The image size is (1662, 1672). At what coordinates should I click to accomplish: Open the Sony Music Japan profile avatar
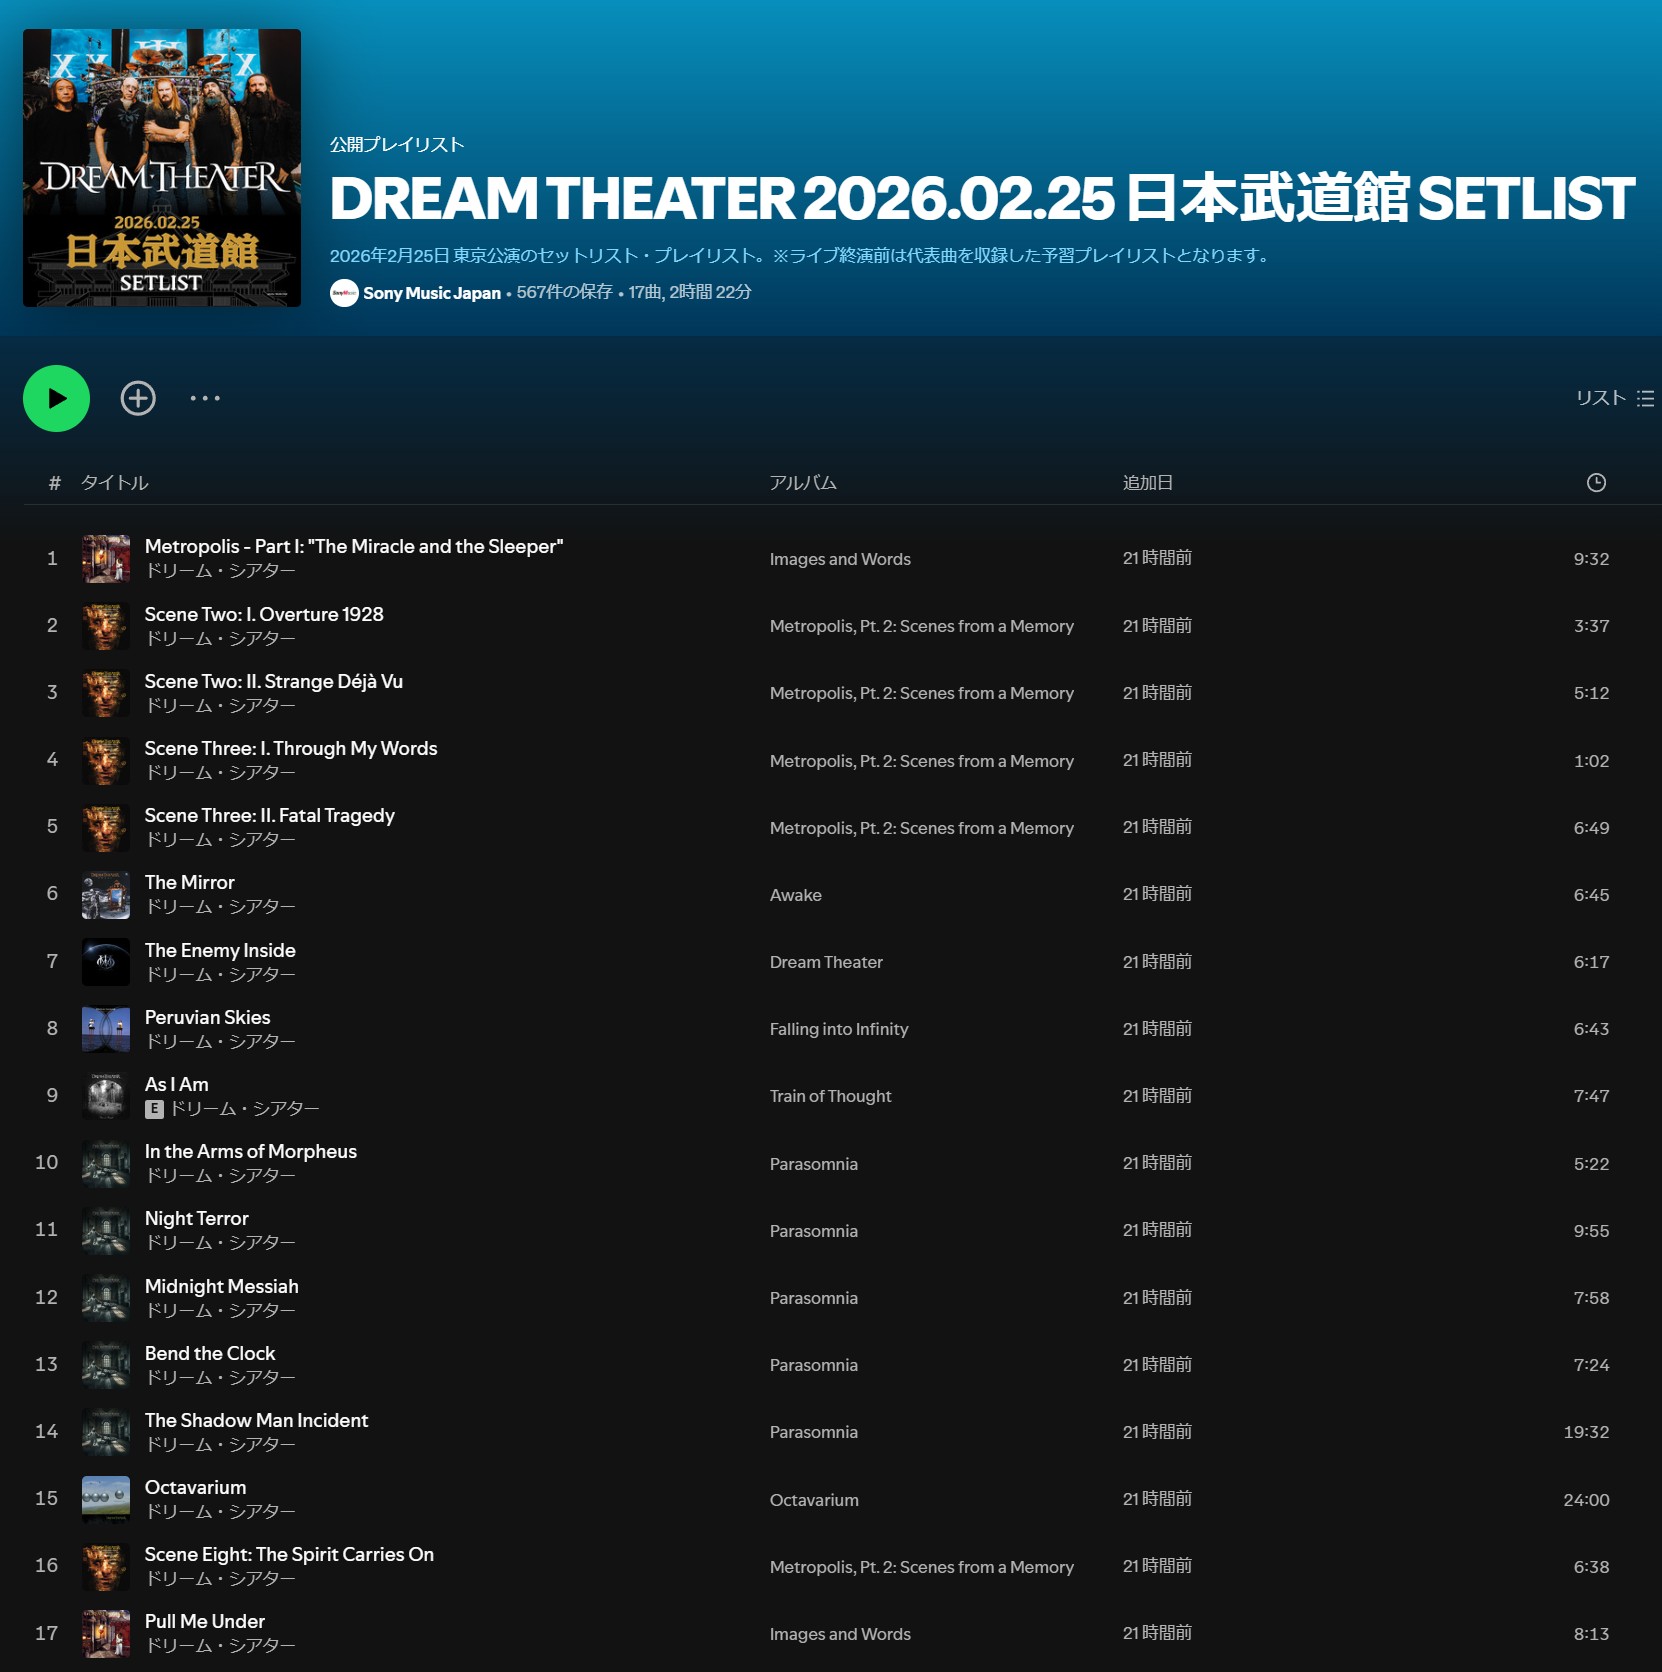[x=344, y=293]
